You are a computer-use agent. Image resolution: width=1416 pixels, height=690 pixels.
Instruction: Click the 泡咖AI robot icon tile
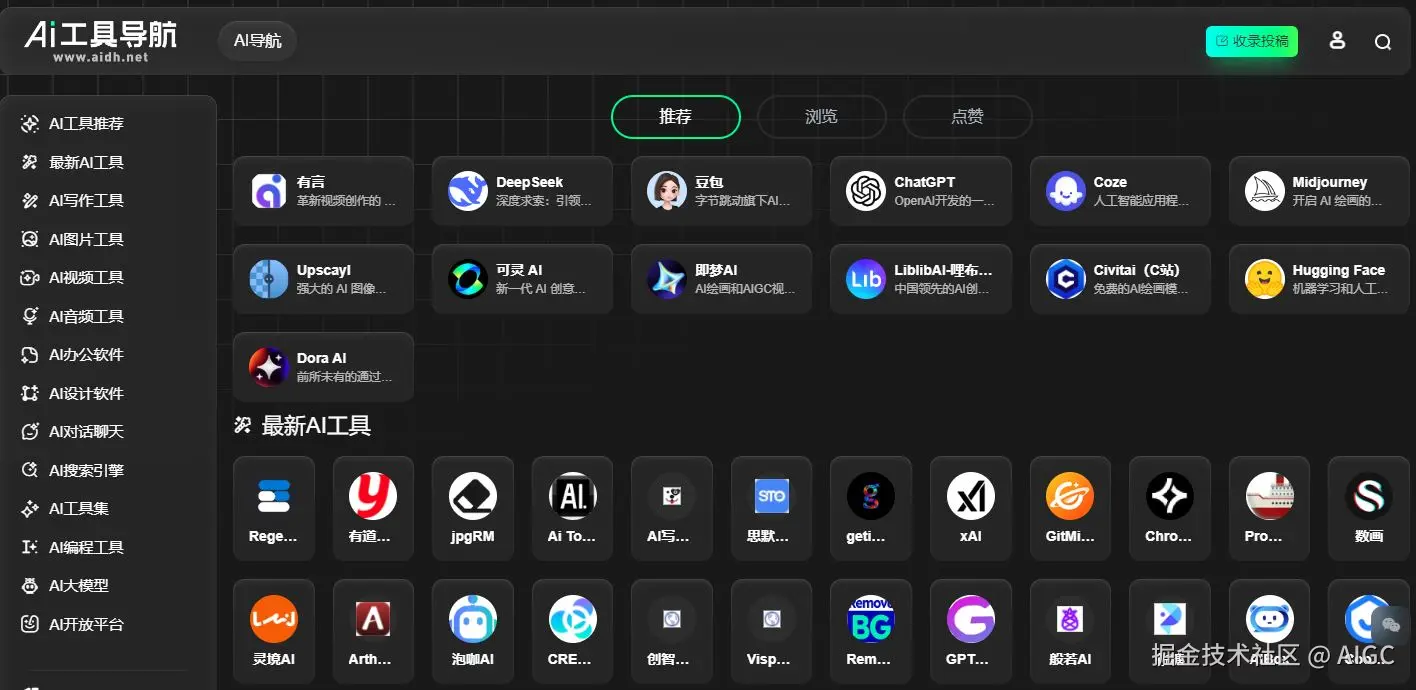(x=473, y=631)
